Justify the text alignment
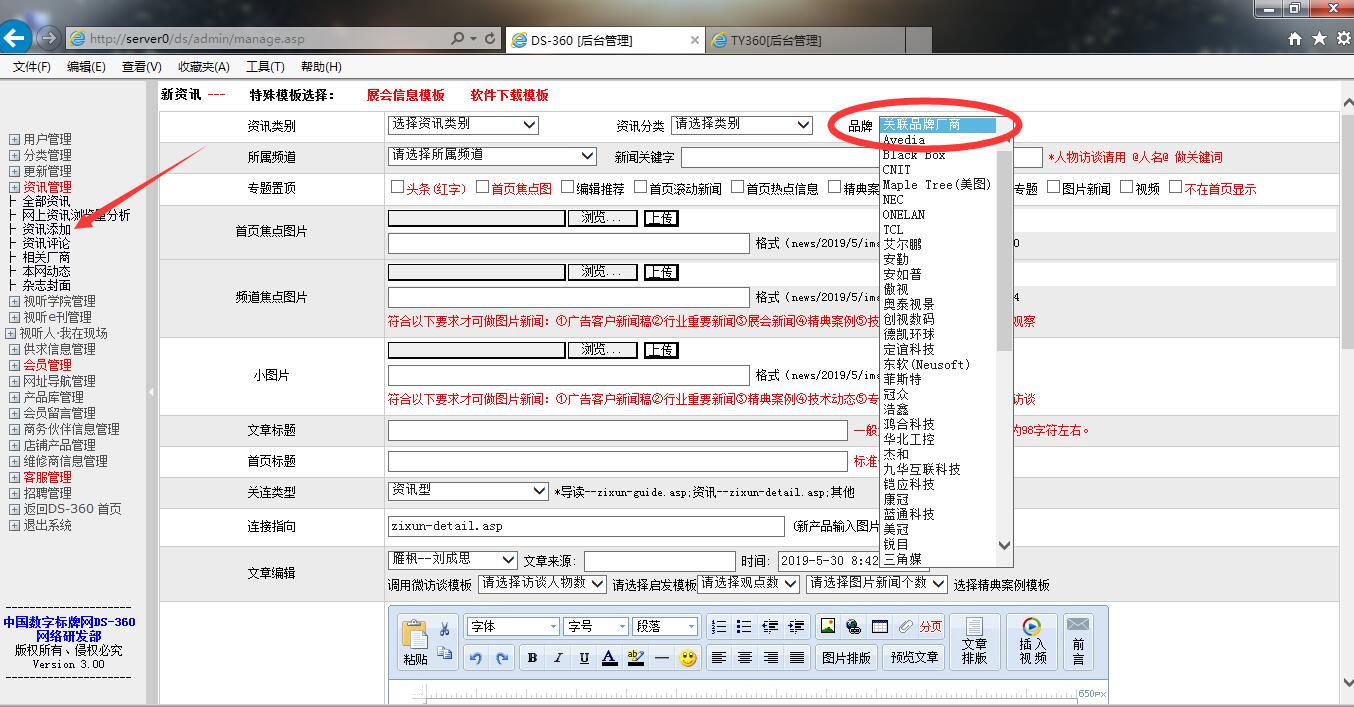Image resolution: width=1354 pixels, height=707 pixels. [x=796, y=658]
